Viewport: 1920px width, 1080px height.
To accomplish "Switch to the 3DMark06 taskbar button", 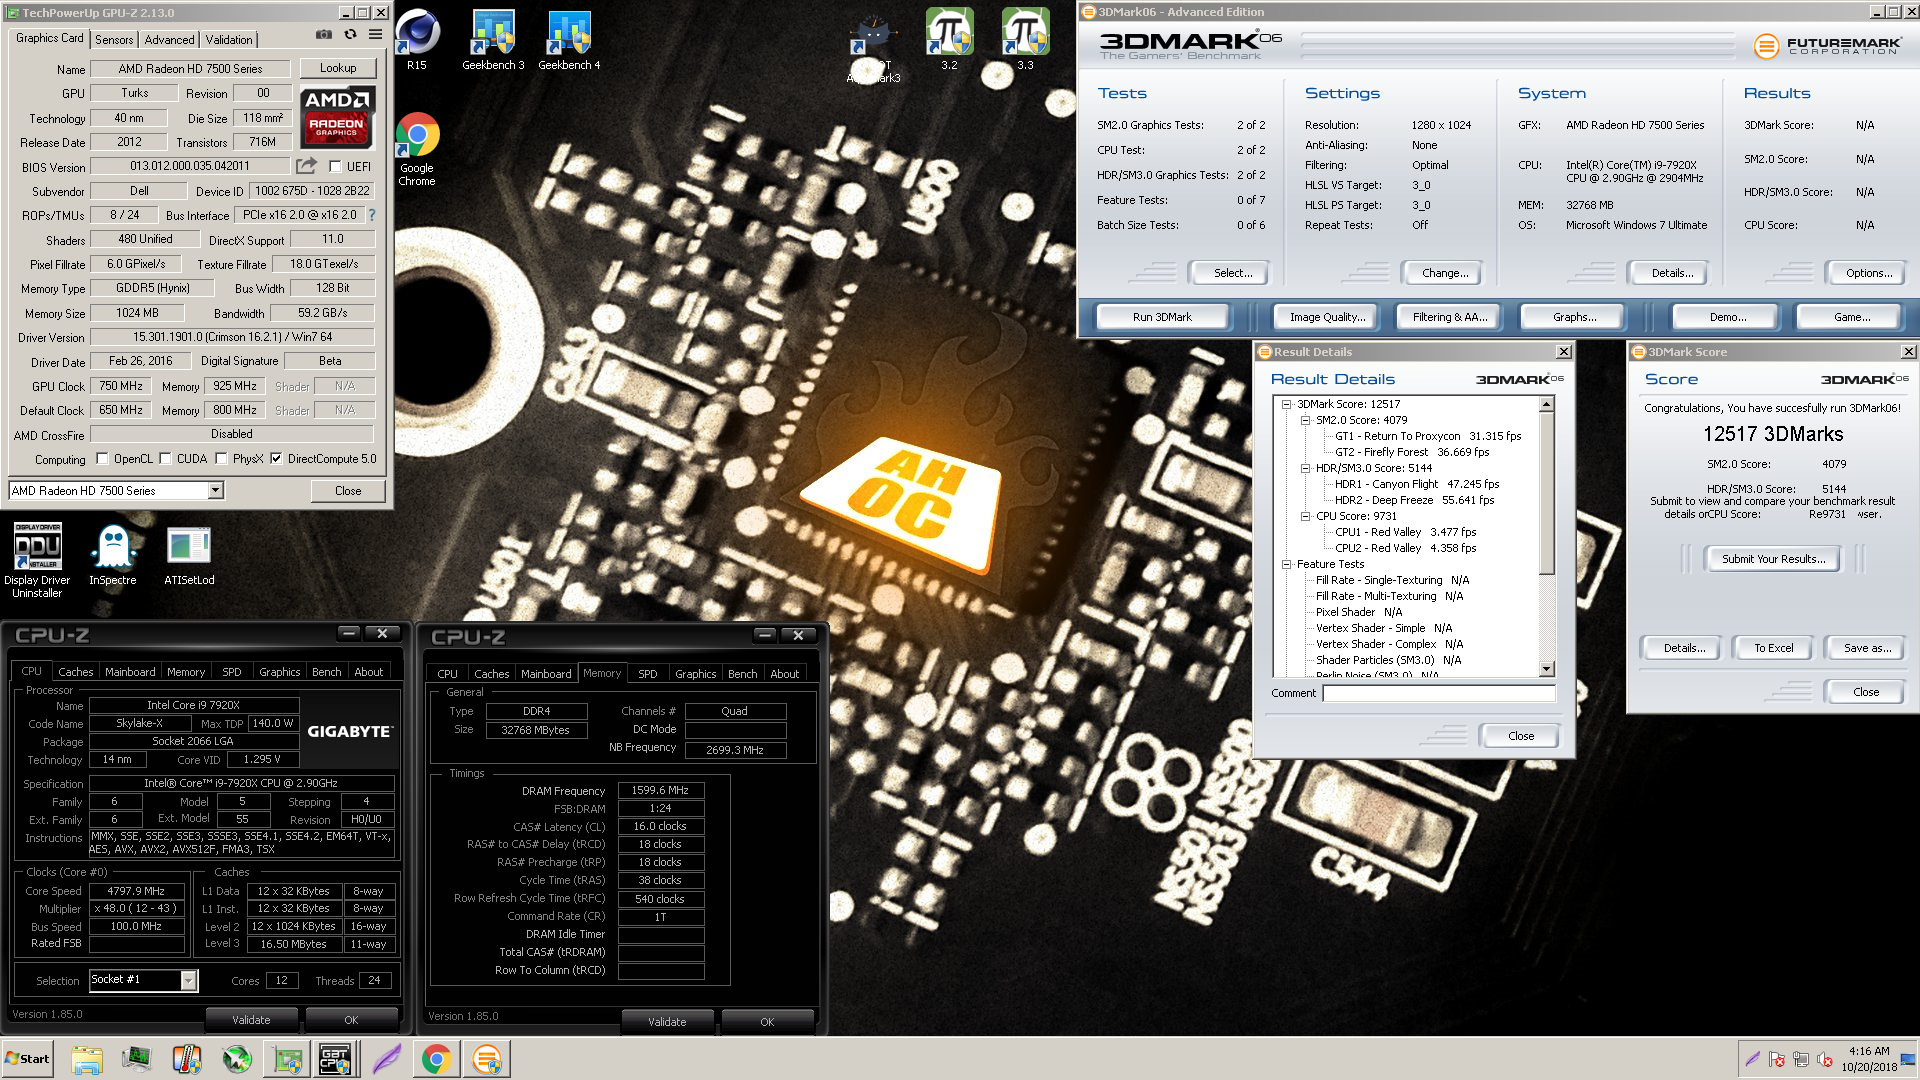I will tap(487, 1059).
